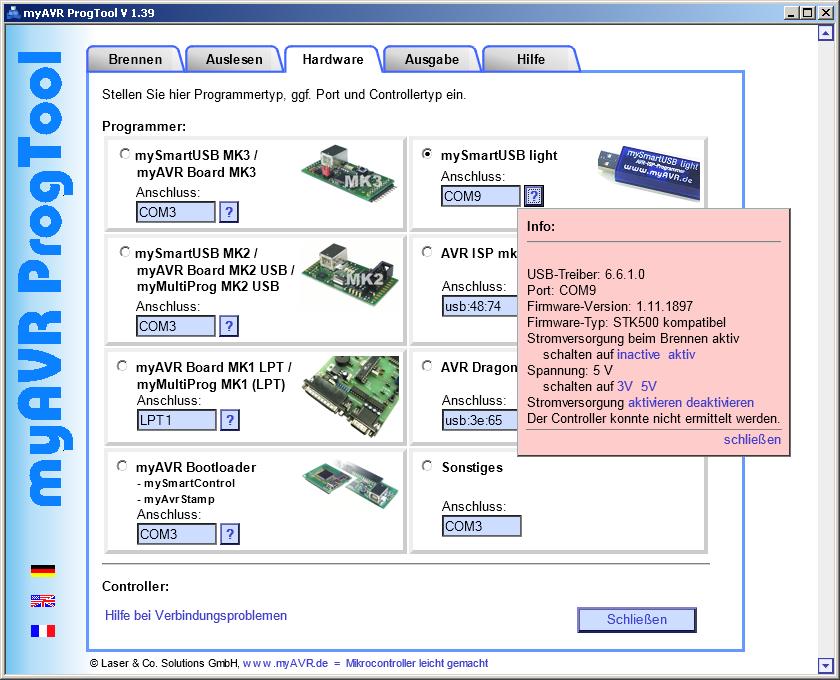Select AVR ISP mk radio button

click(427, 252)
